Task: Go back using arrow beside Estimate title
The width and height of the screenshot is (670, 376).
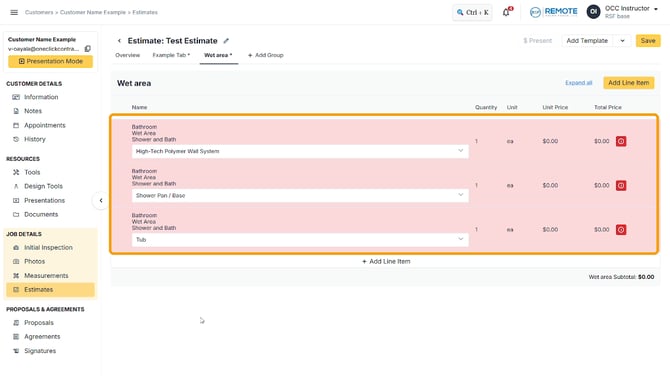Action: point(119,41)
